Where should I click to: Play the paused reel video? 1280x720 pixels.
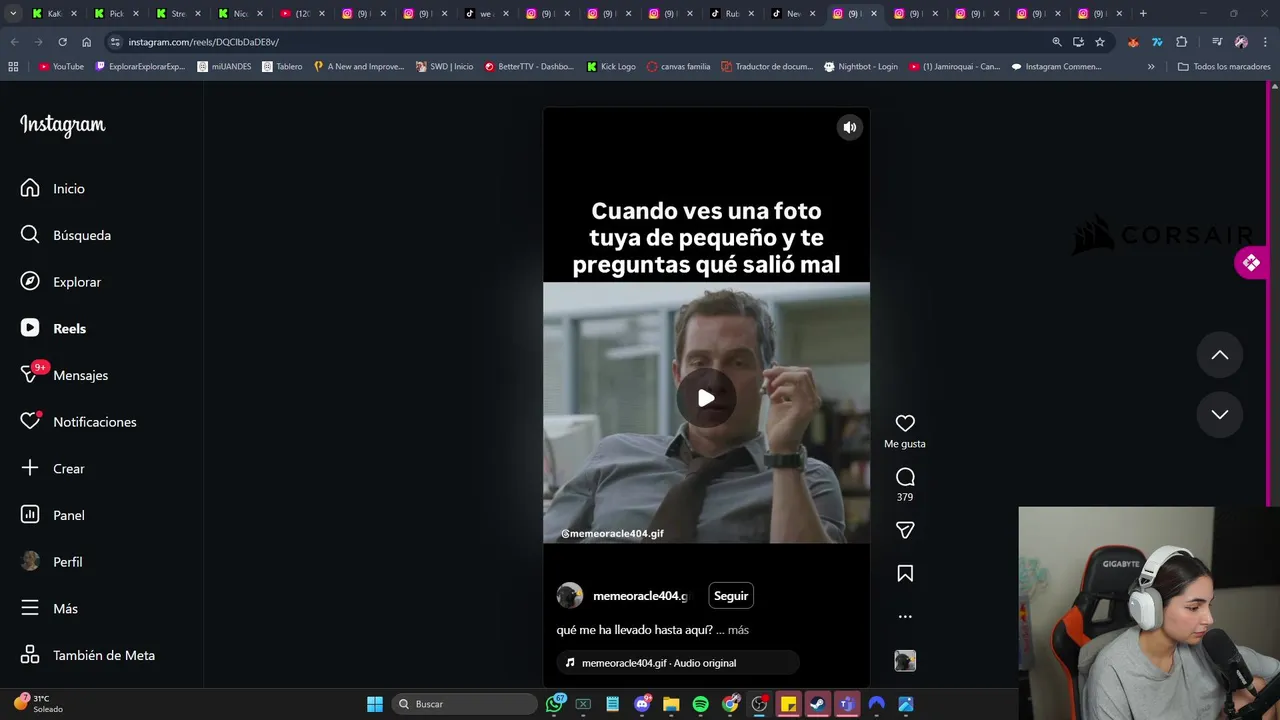[706, 398]
